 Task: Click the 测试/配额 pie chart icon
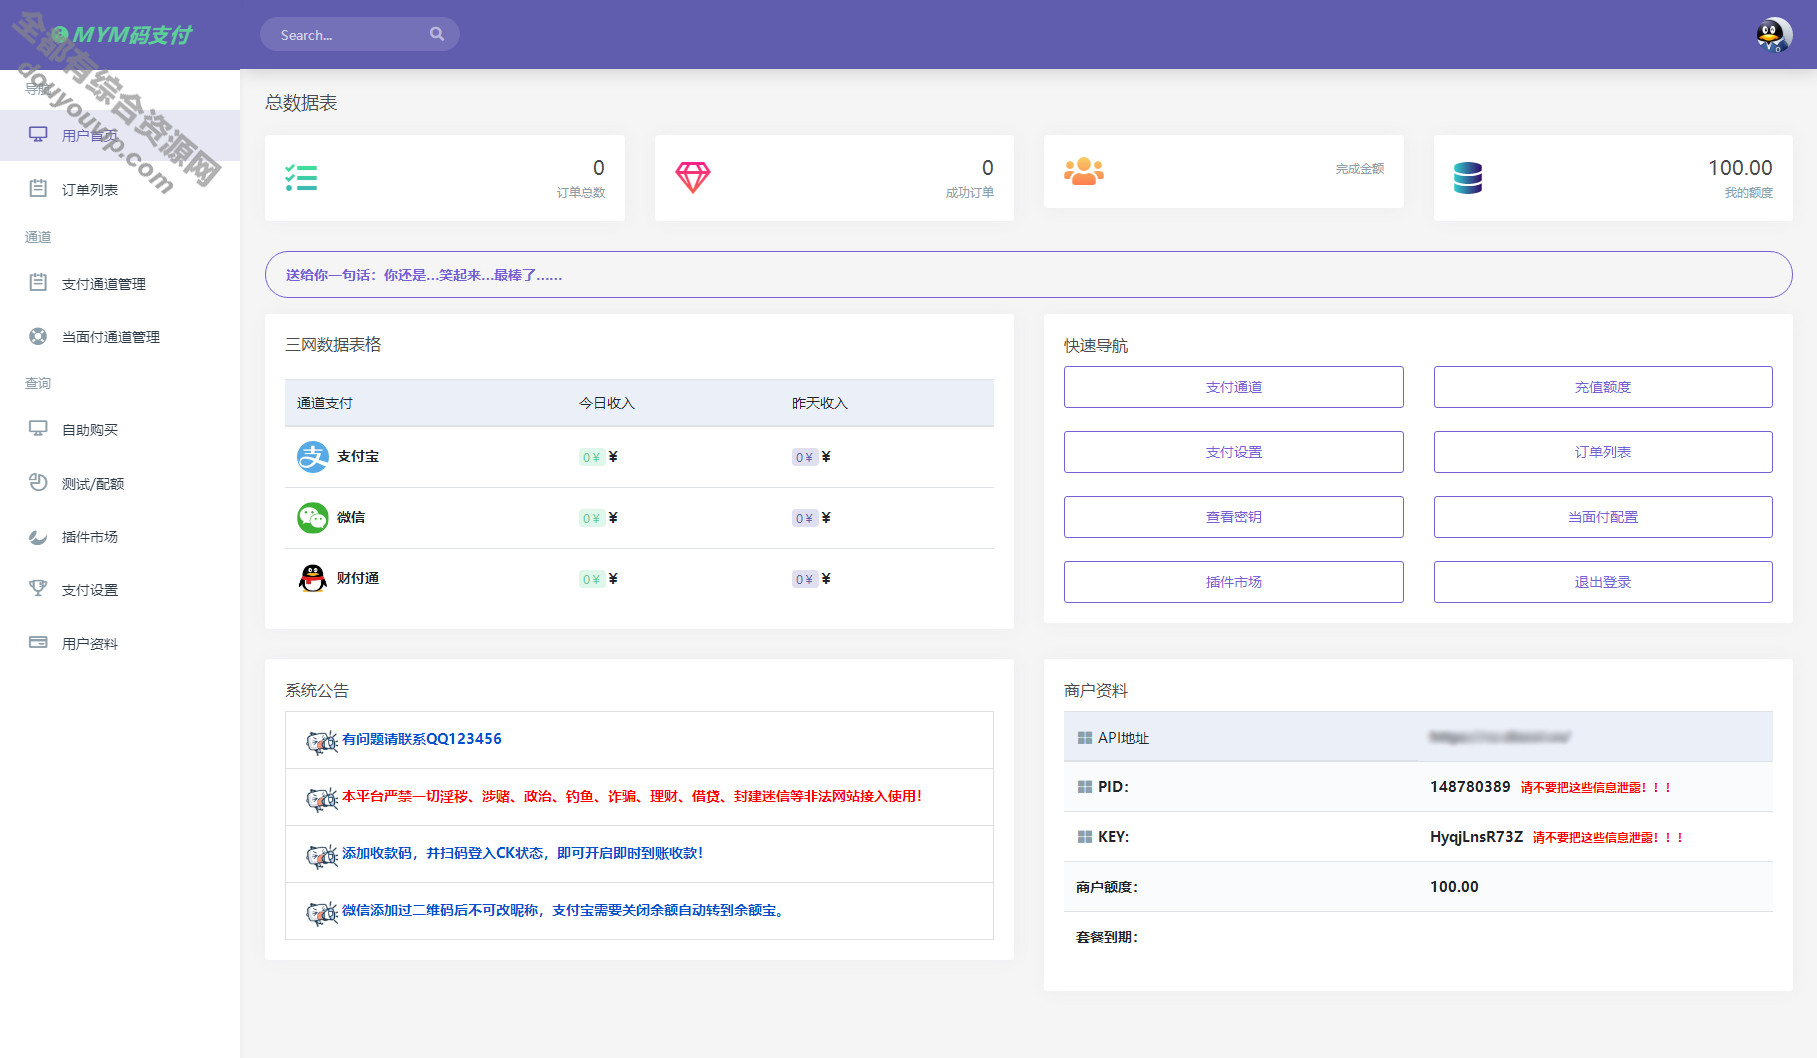38,482
